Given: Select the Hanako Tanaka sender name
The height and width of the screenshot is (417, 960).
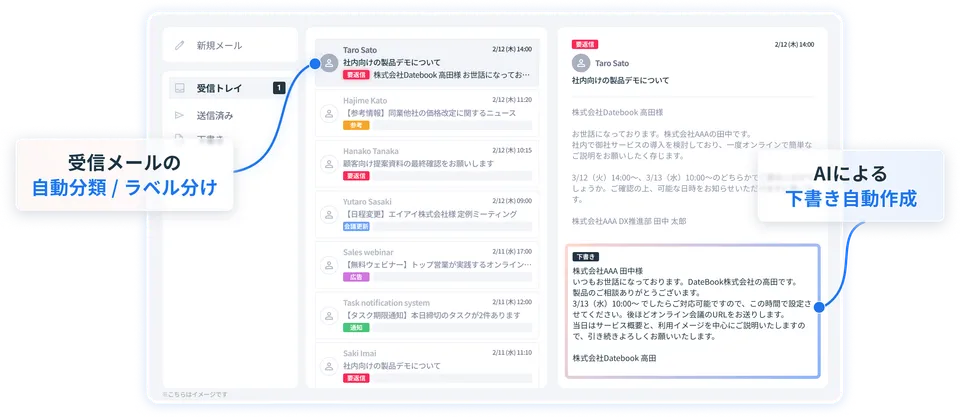Looking at the screenshot, I should tap(369, 151).
